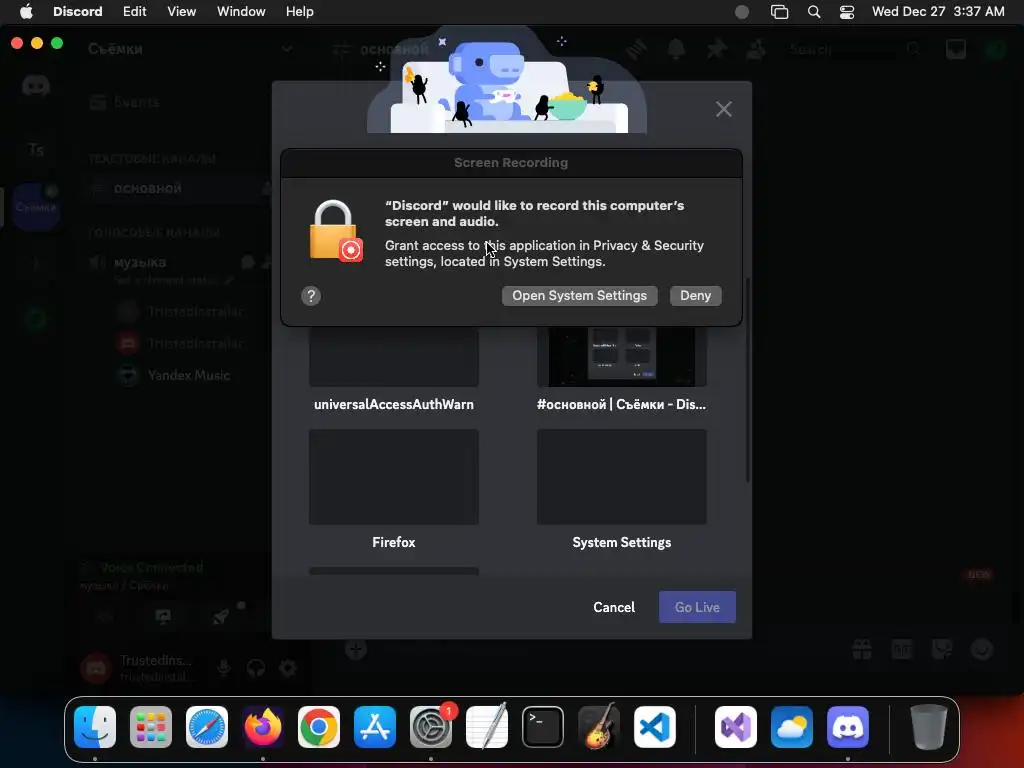This screenshot has height=768, width=1024.
Task: Select Ts server icon in sidebar
Action: pyautogui.click(x=36, y=150)
